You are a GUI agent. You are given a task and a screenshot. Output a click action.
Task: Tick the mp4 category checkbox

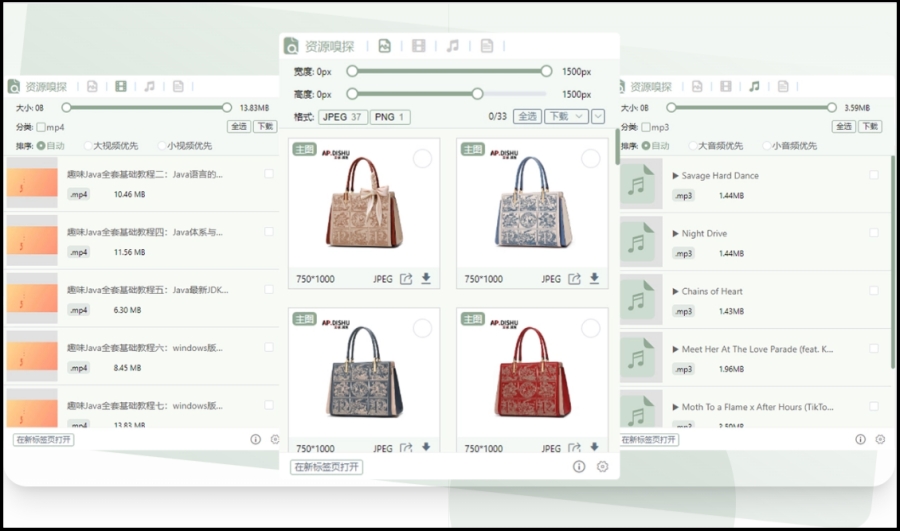click(x=42, y=127)
